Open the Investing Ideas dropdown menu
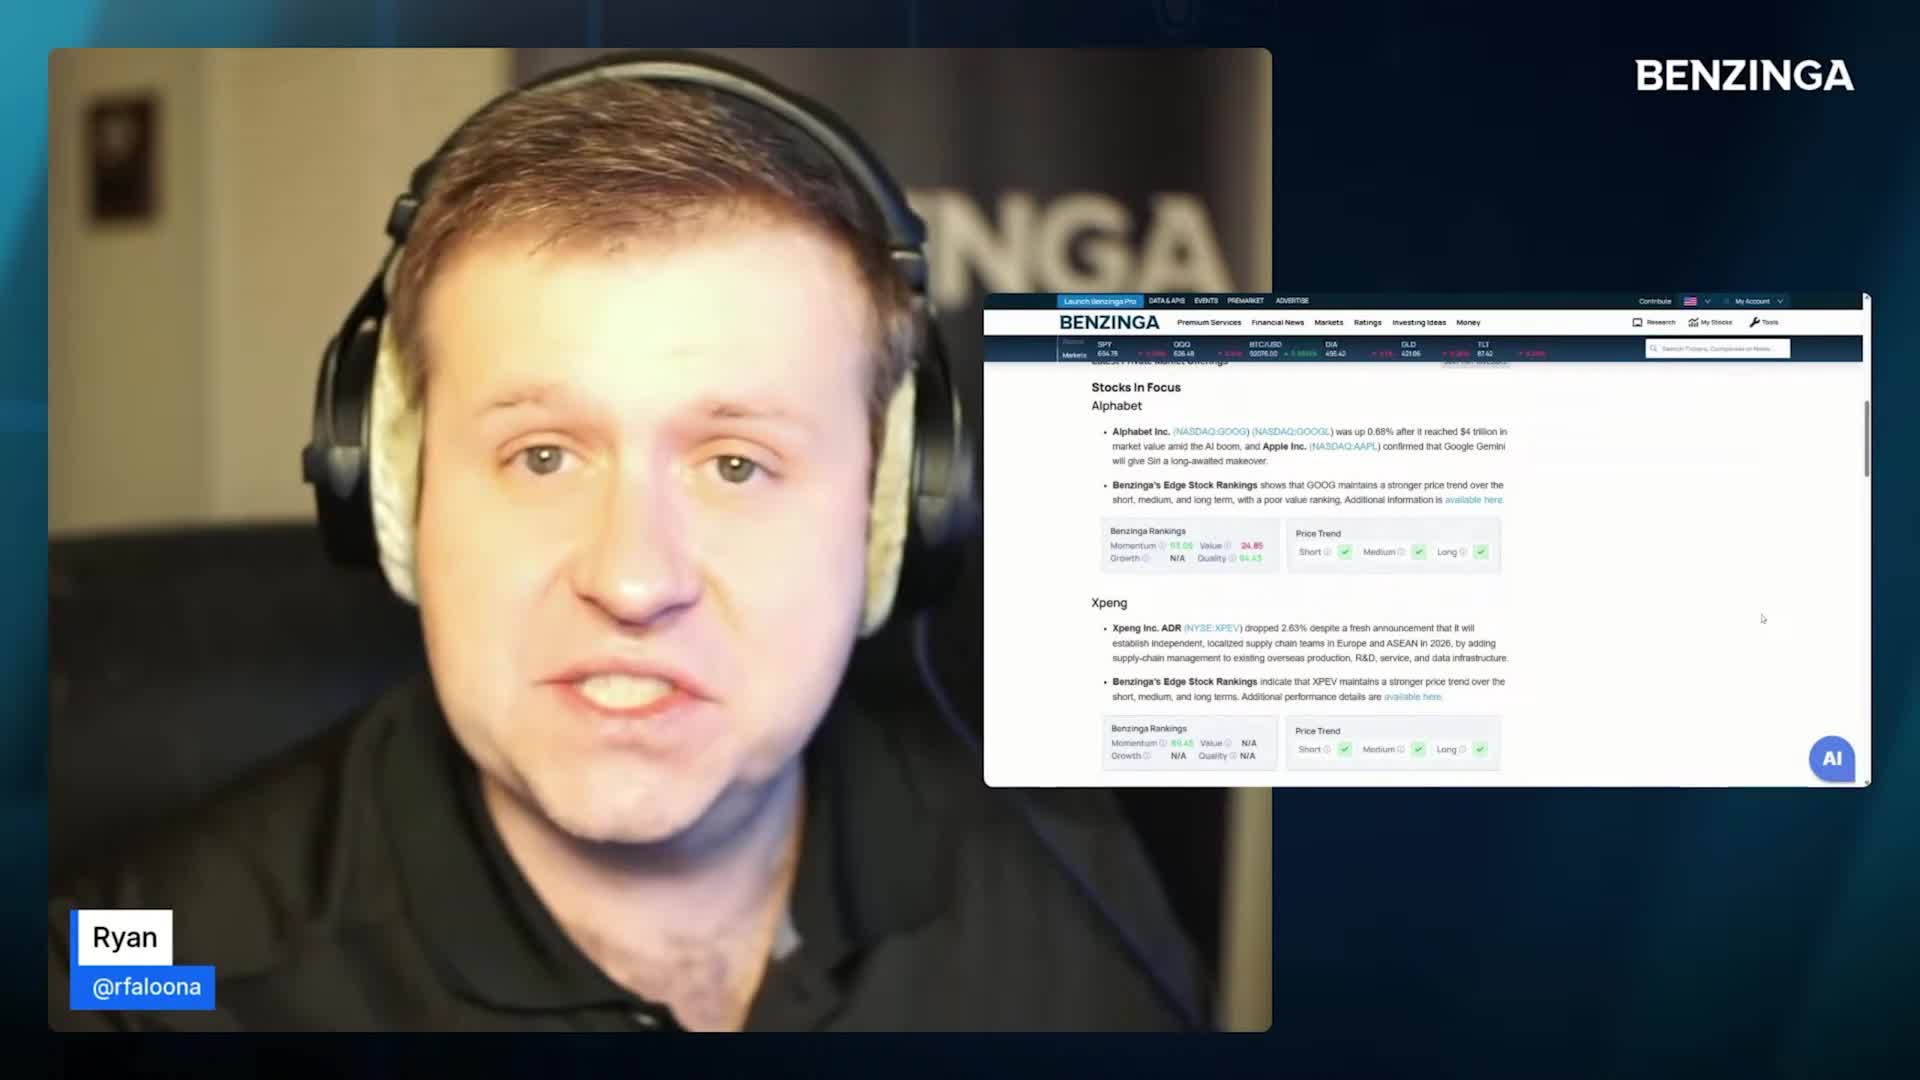This screenshot has width=1920, height=1080. [x=1419, y=323]
